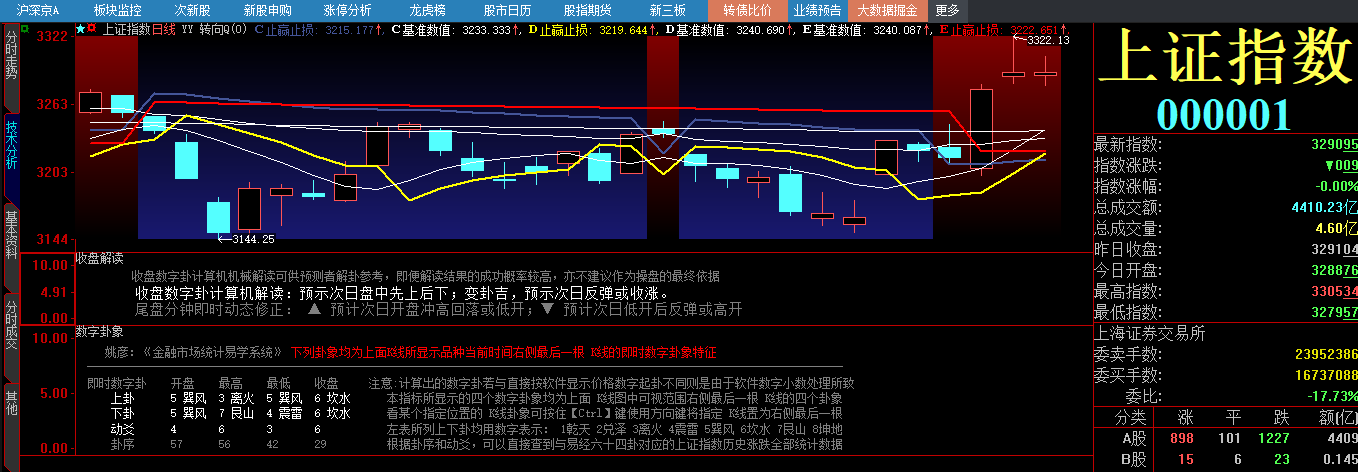The width and height of the screenshot is (1358, 472).
Task: Select the 最新指数 value row
Action: [x=1225, y=145]
